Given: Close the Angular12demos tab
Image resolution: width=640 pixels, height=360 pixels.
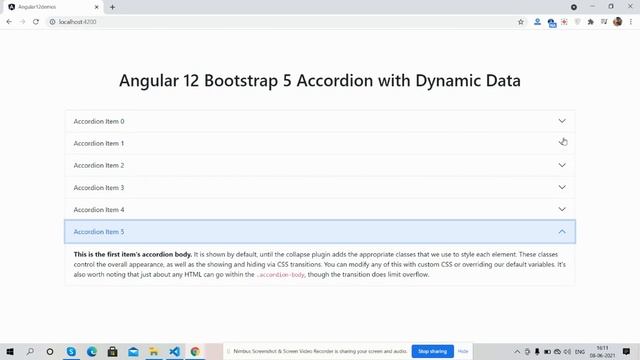Looking at the screenshot, I should point(97,7).
